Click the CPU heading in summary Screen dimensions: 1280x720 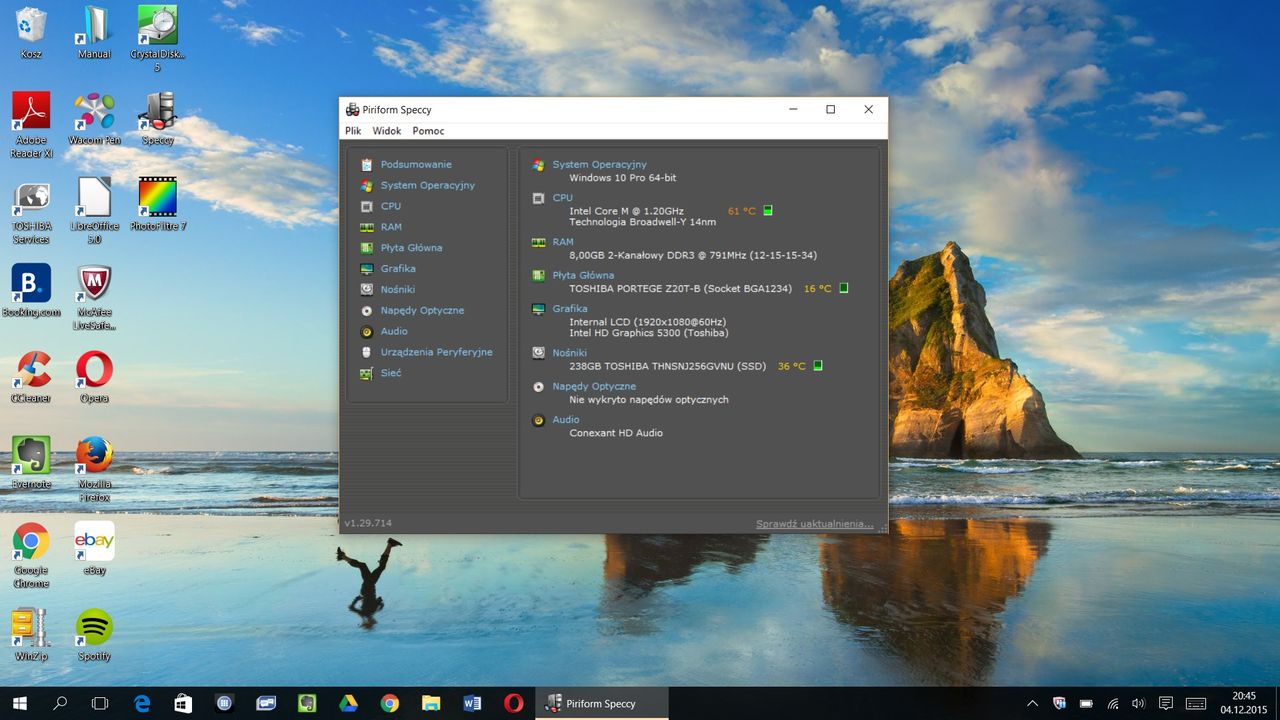pos(562,198)
